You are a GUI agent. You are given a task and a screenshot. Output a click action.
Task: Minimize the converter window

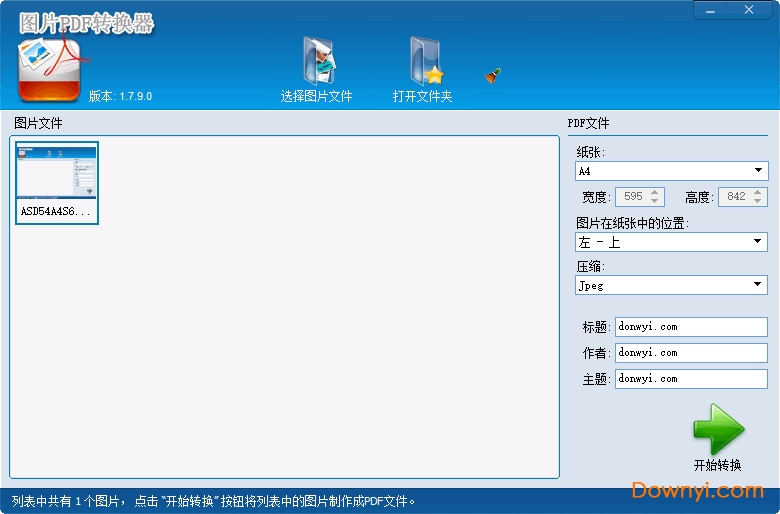(x=710, y=10)
